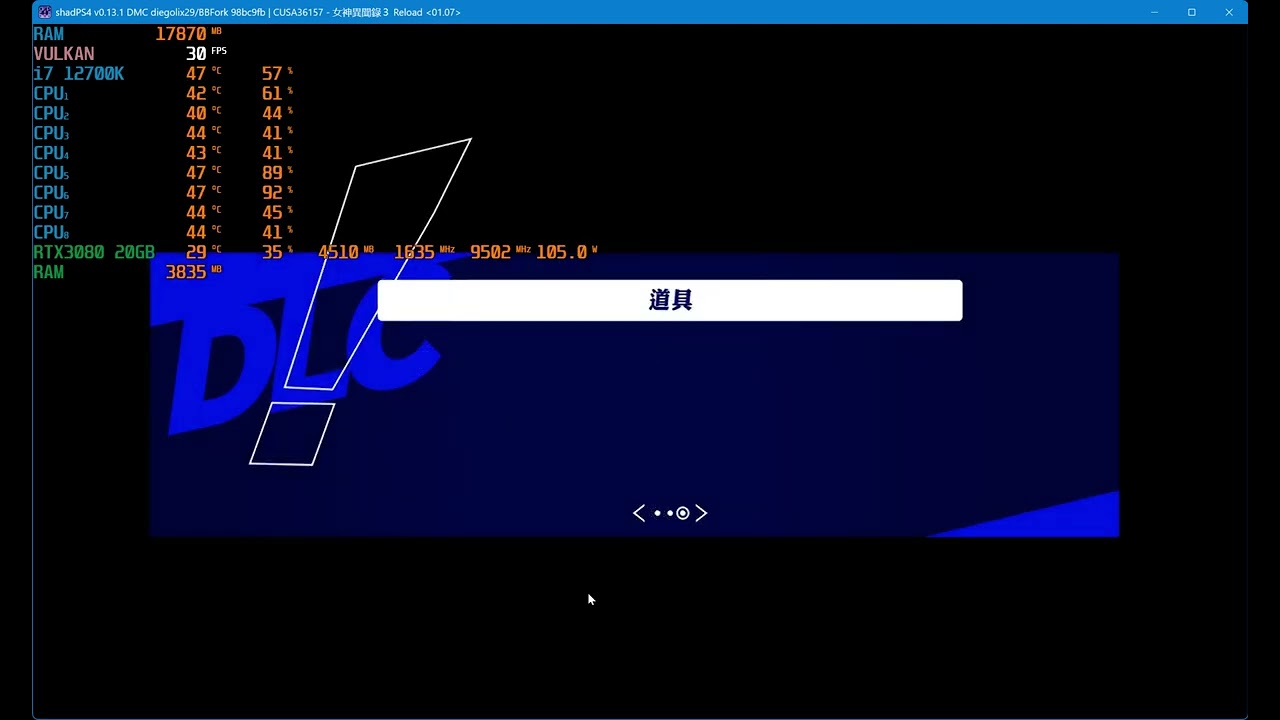Click the VULKAN overlay label
Screen dimensions: 1280x720
[64, 54]
